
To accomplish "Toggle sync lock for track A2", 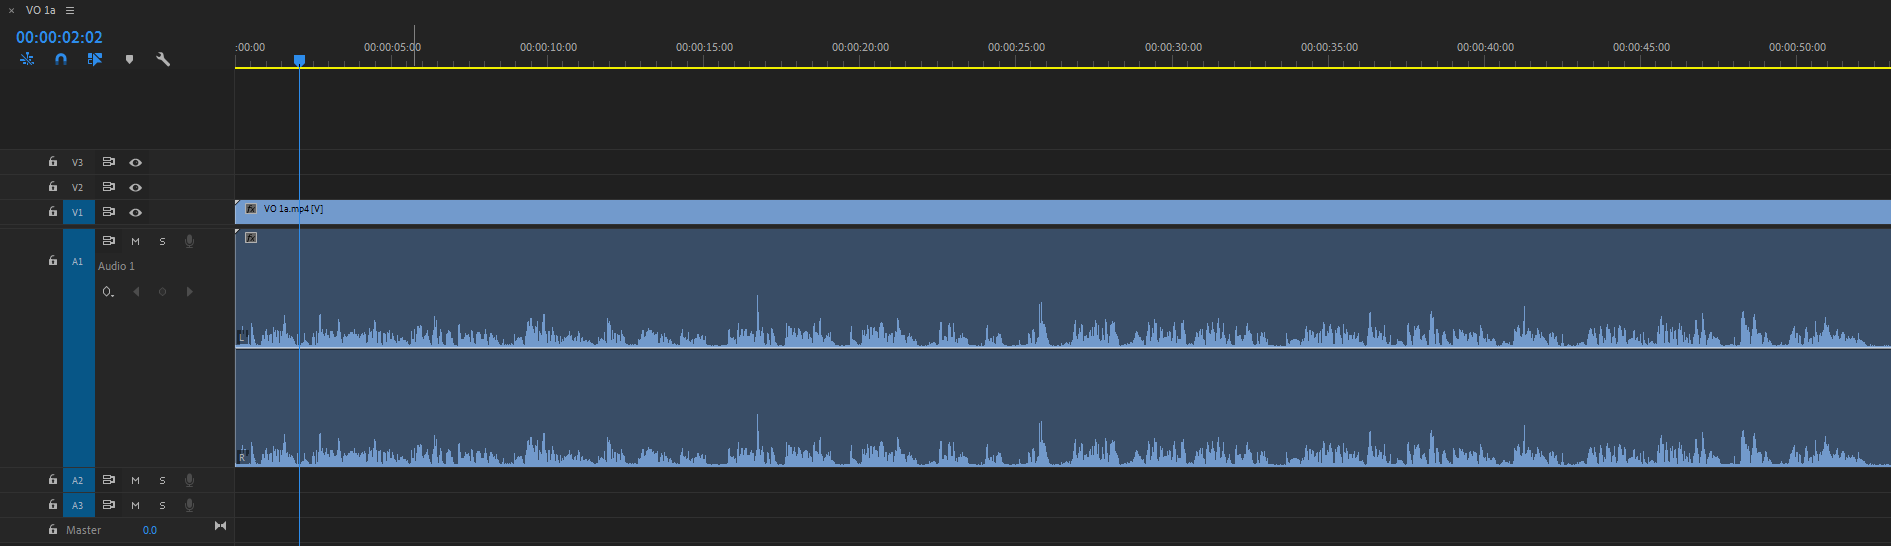I will click(109, 480).
